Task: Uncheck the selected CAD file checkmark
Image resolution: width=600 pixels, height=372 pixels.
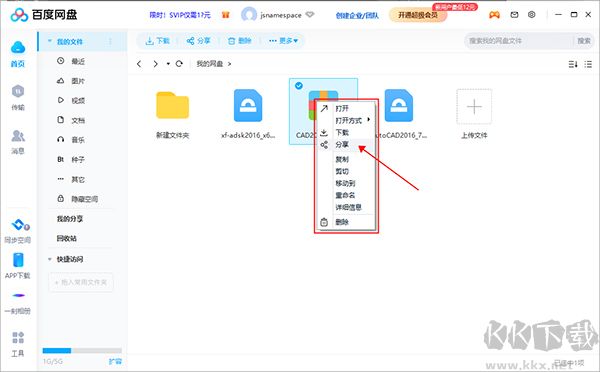Action: click(299, 86)
